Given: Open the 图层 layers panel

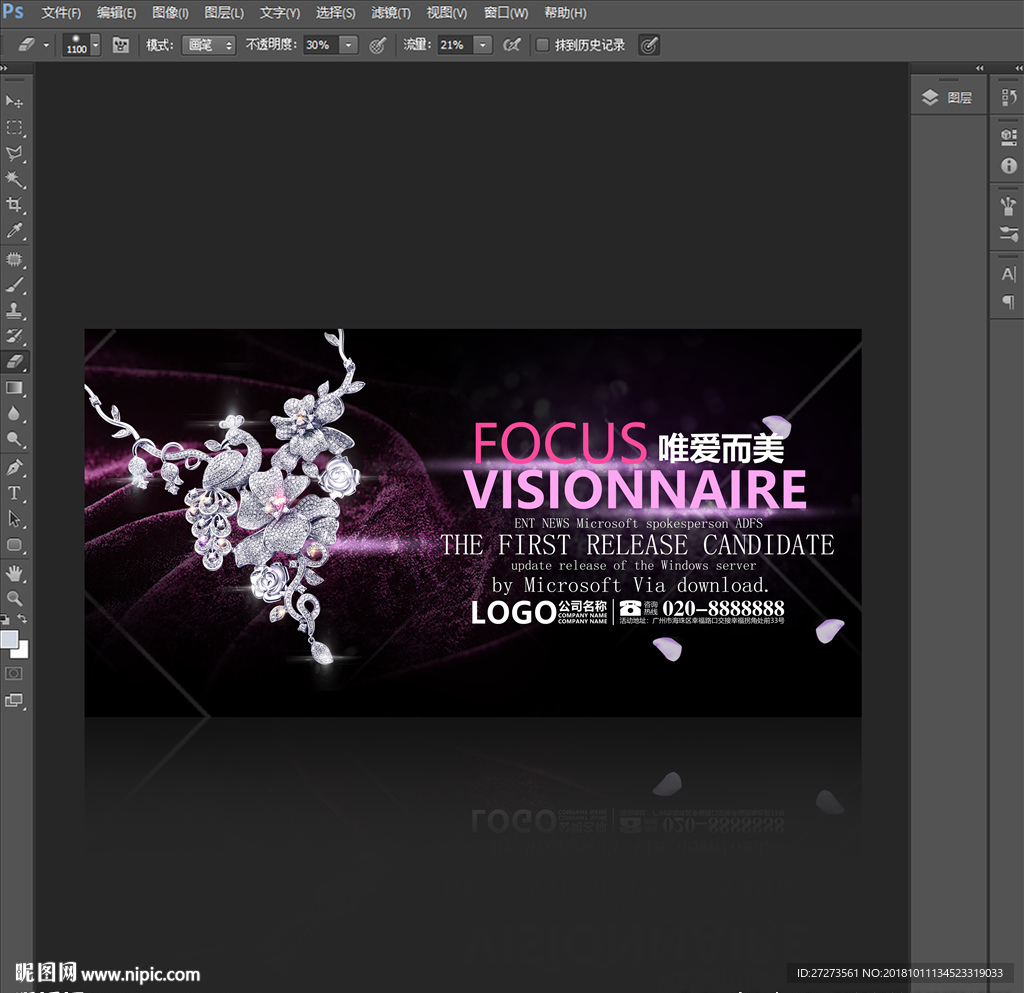Looking at the screenshot, I should [x=947, y=97].
